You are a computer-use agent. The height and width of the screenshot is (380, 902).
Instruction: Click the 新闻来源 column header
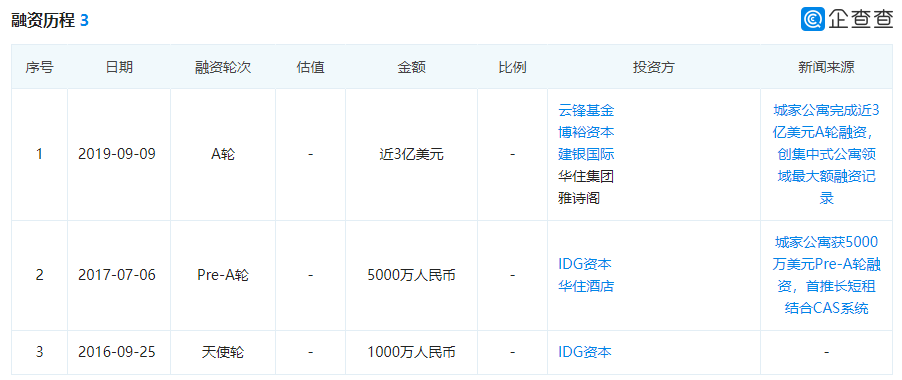click(x=826, y=67)
